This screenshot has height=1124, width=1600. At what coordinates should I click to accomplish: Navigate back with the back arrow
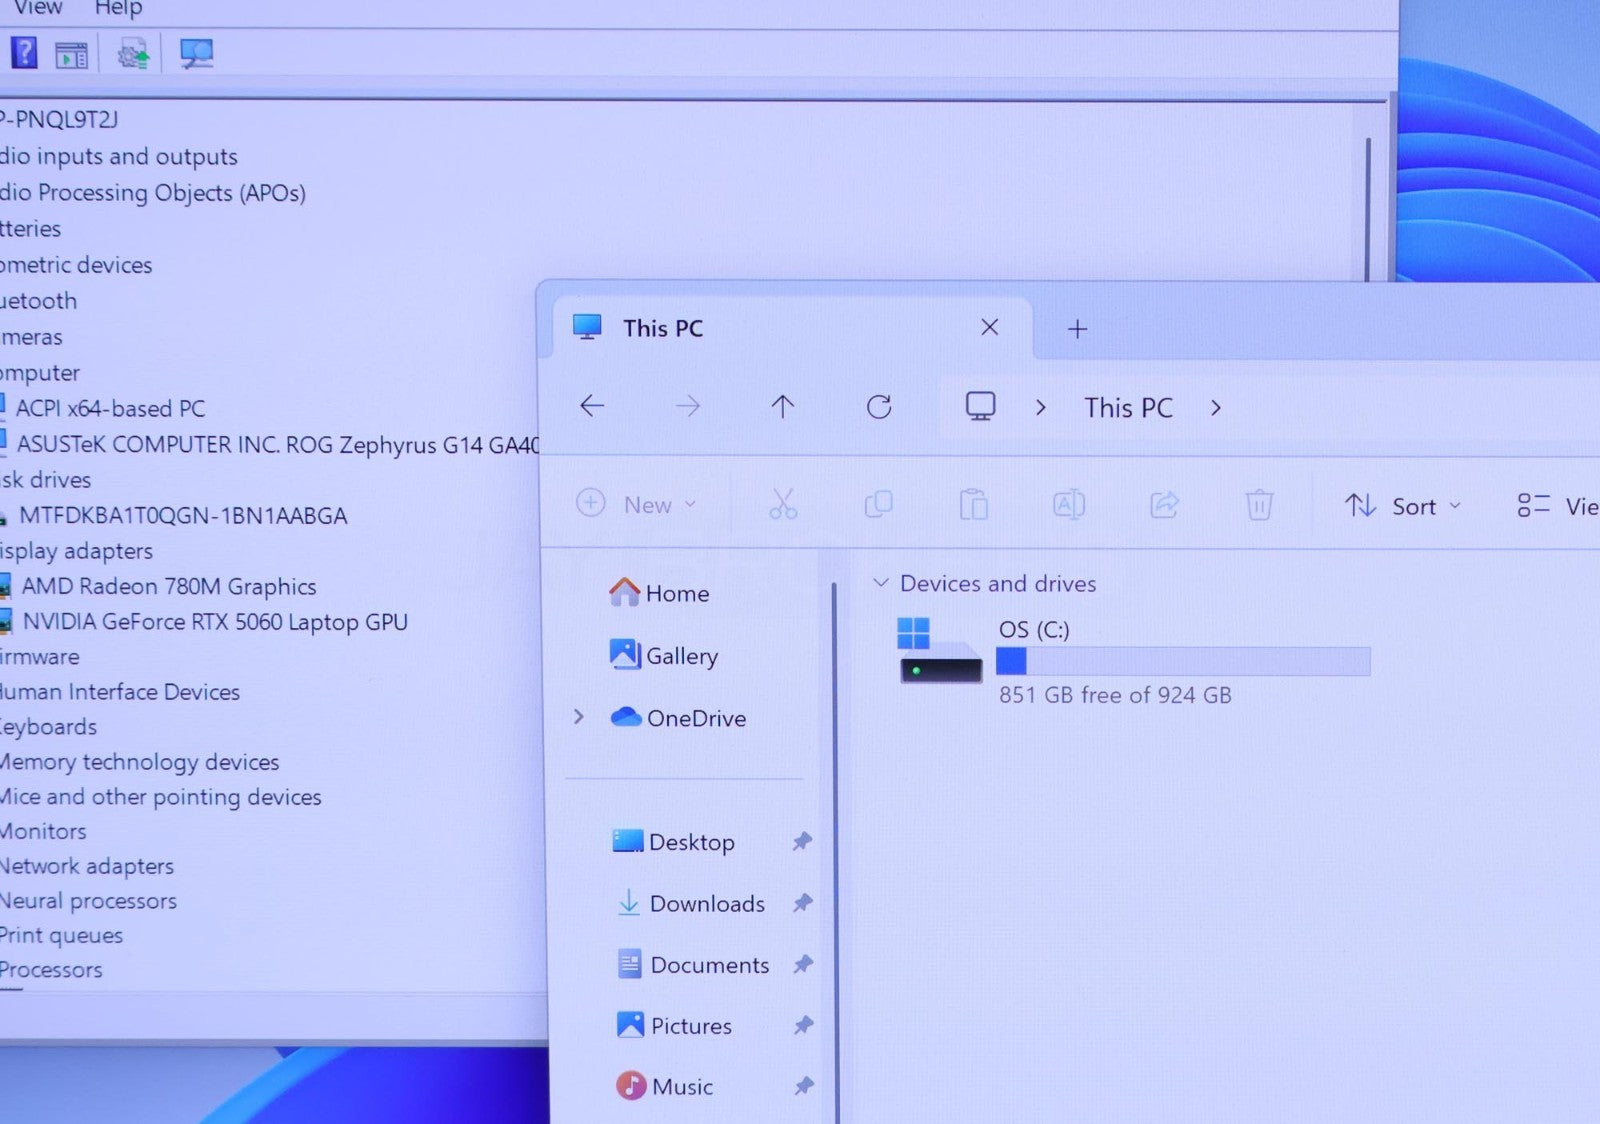(x=593, y=406)
